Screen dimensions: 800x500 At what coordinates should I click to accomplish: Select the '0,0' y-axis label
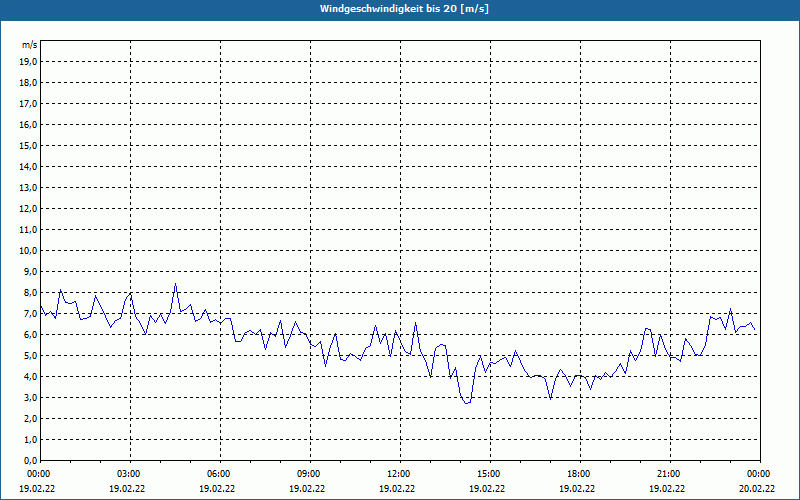(x=30, y=460)
